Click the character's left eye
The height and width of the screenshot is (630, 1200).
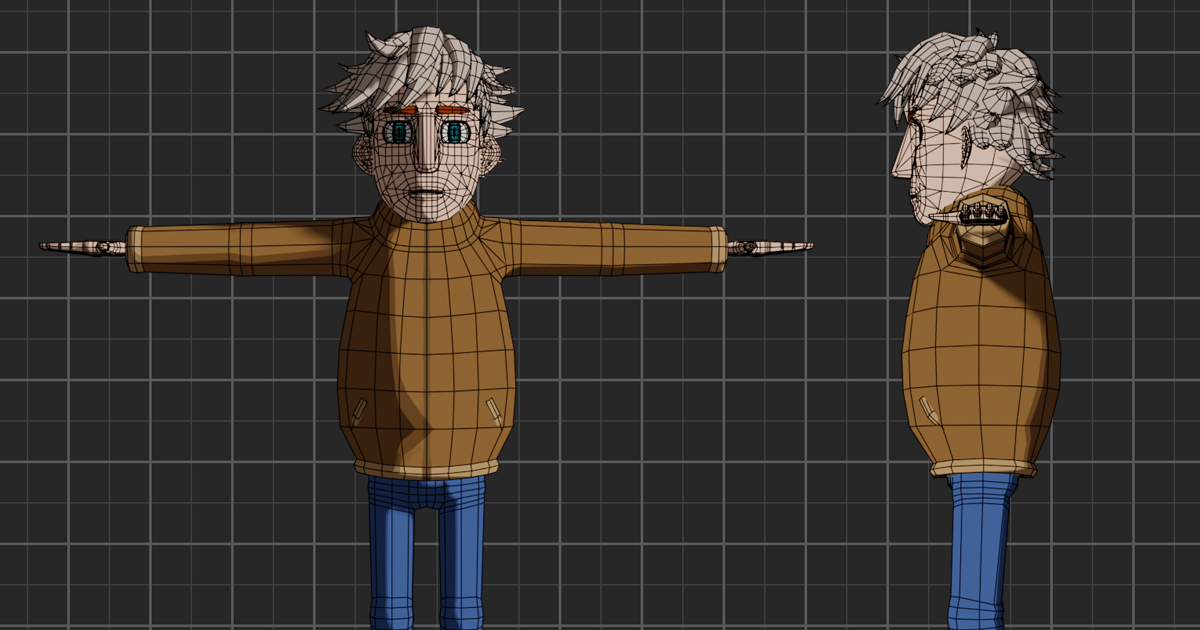pyautogui.click(x=455, y=133)
